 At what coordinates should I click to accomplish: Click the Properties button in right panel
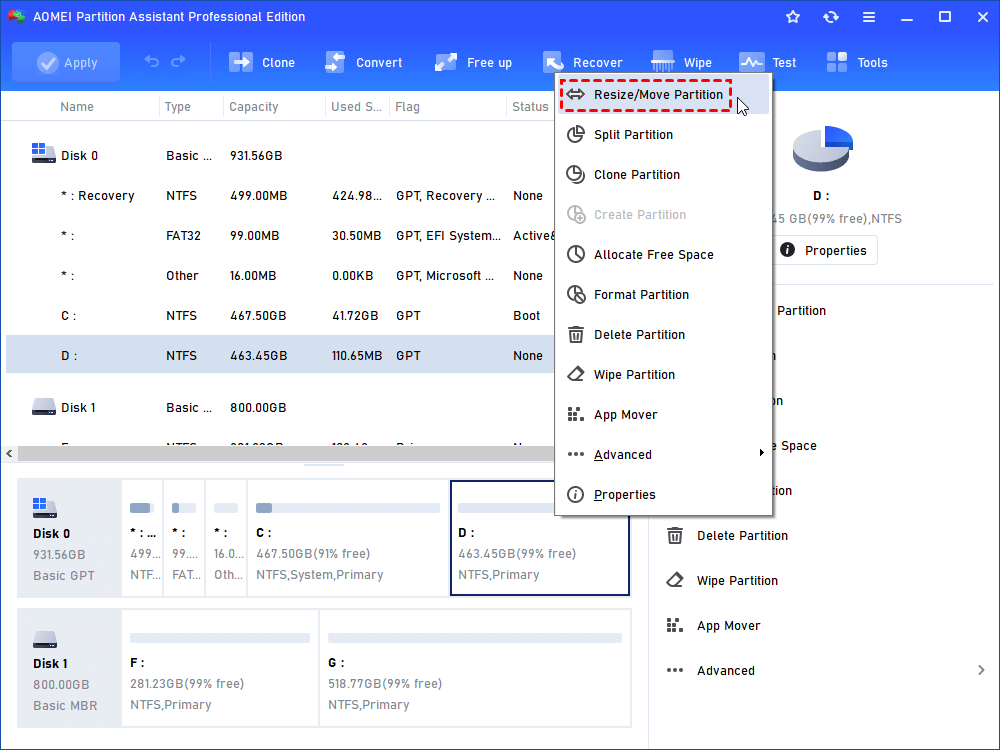click(x=824, y=250)
